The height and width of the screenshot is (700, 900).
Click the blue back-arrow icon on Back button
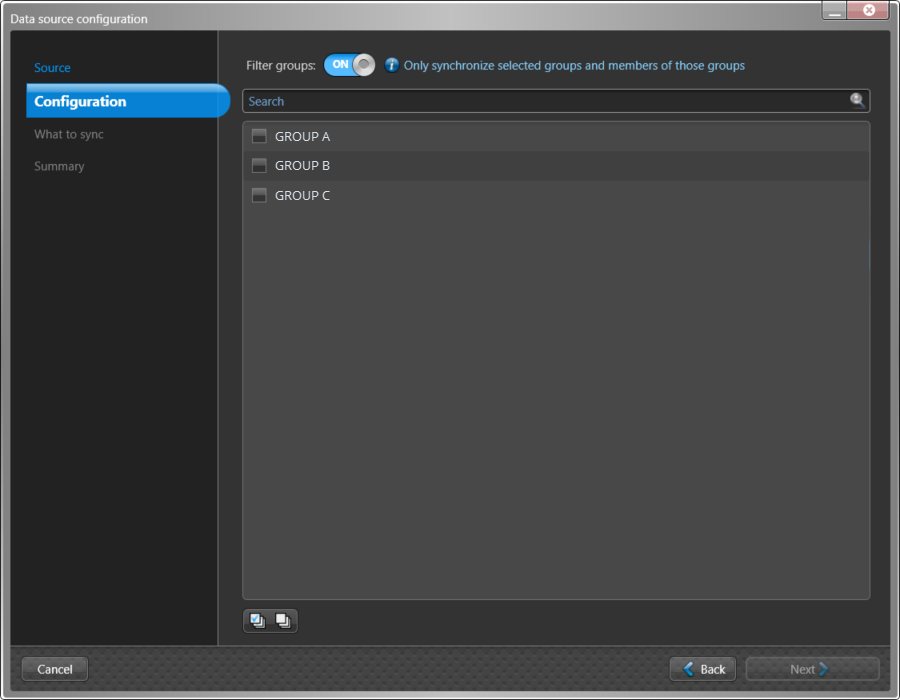click(687, 669)
